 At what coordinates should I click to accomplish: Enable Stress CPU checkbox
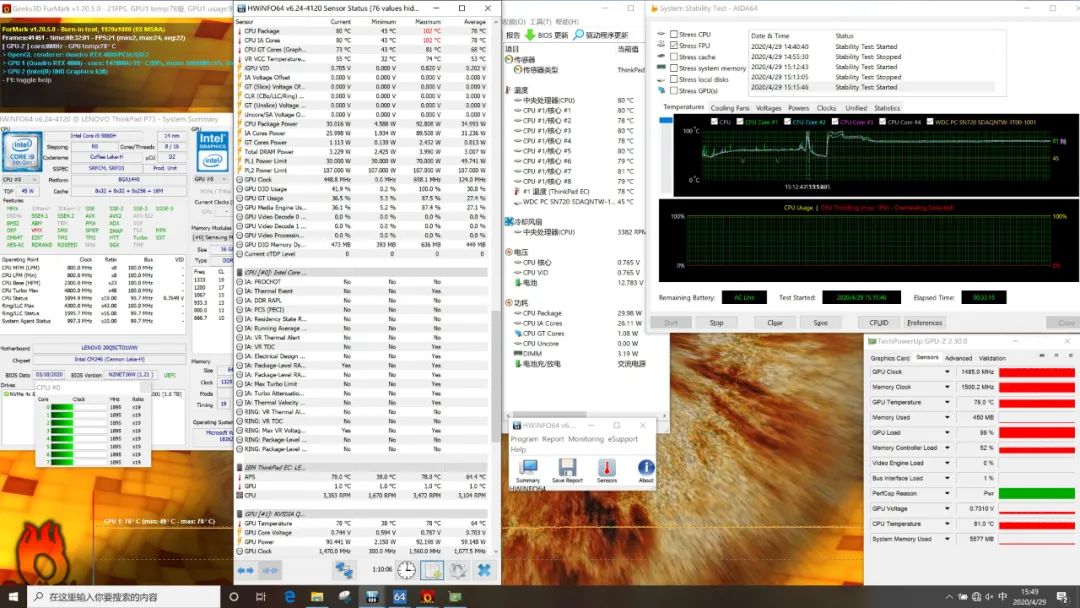tap(674, 34)
